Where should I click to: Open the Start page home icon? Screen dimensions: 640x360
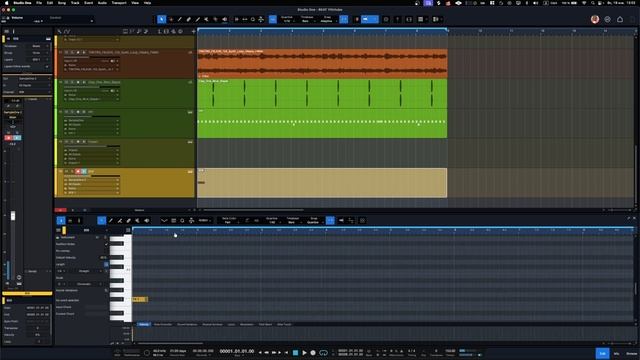[620, 19]
